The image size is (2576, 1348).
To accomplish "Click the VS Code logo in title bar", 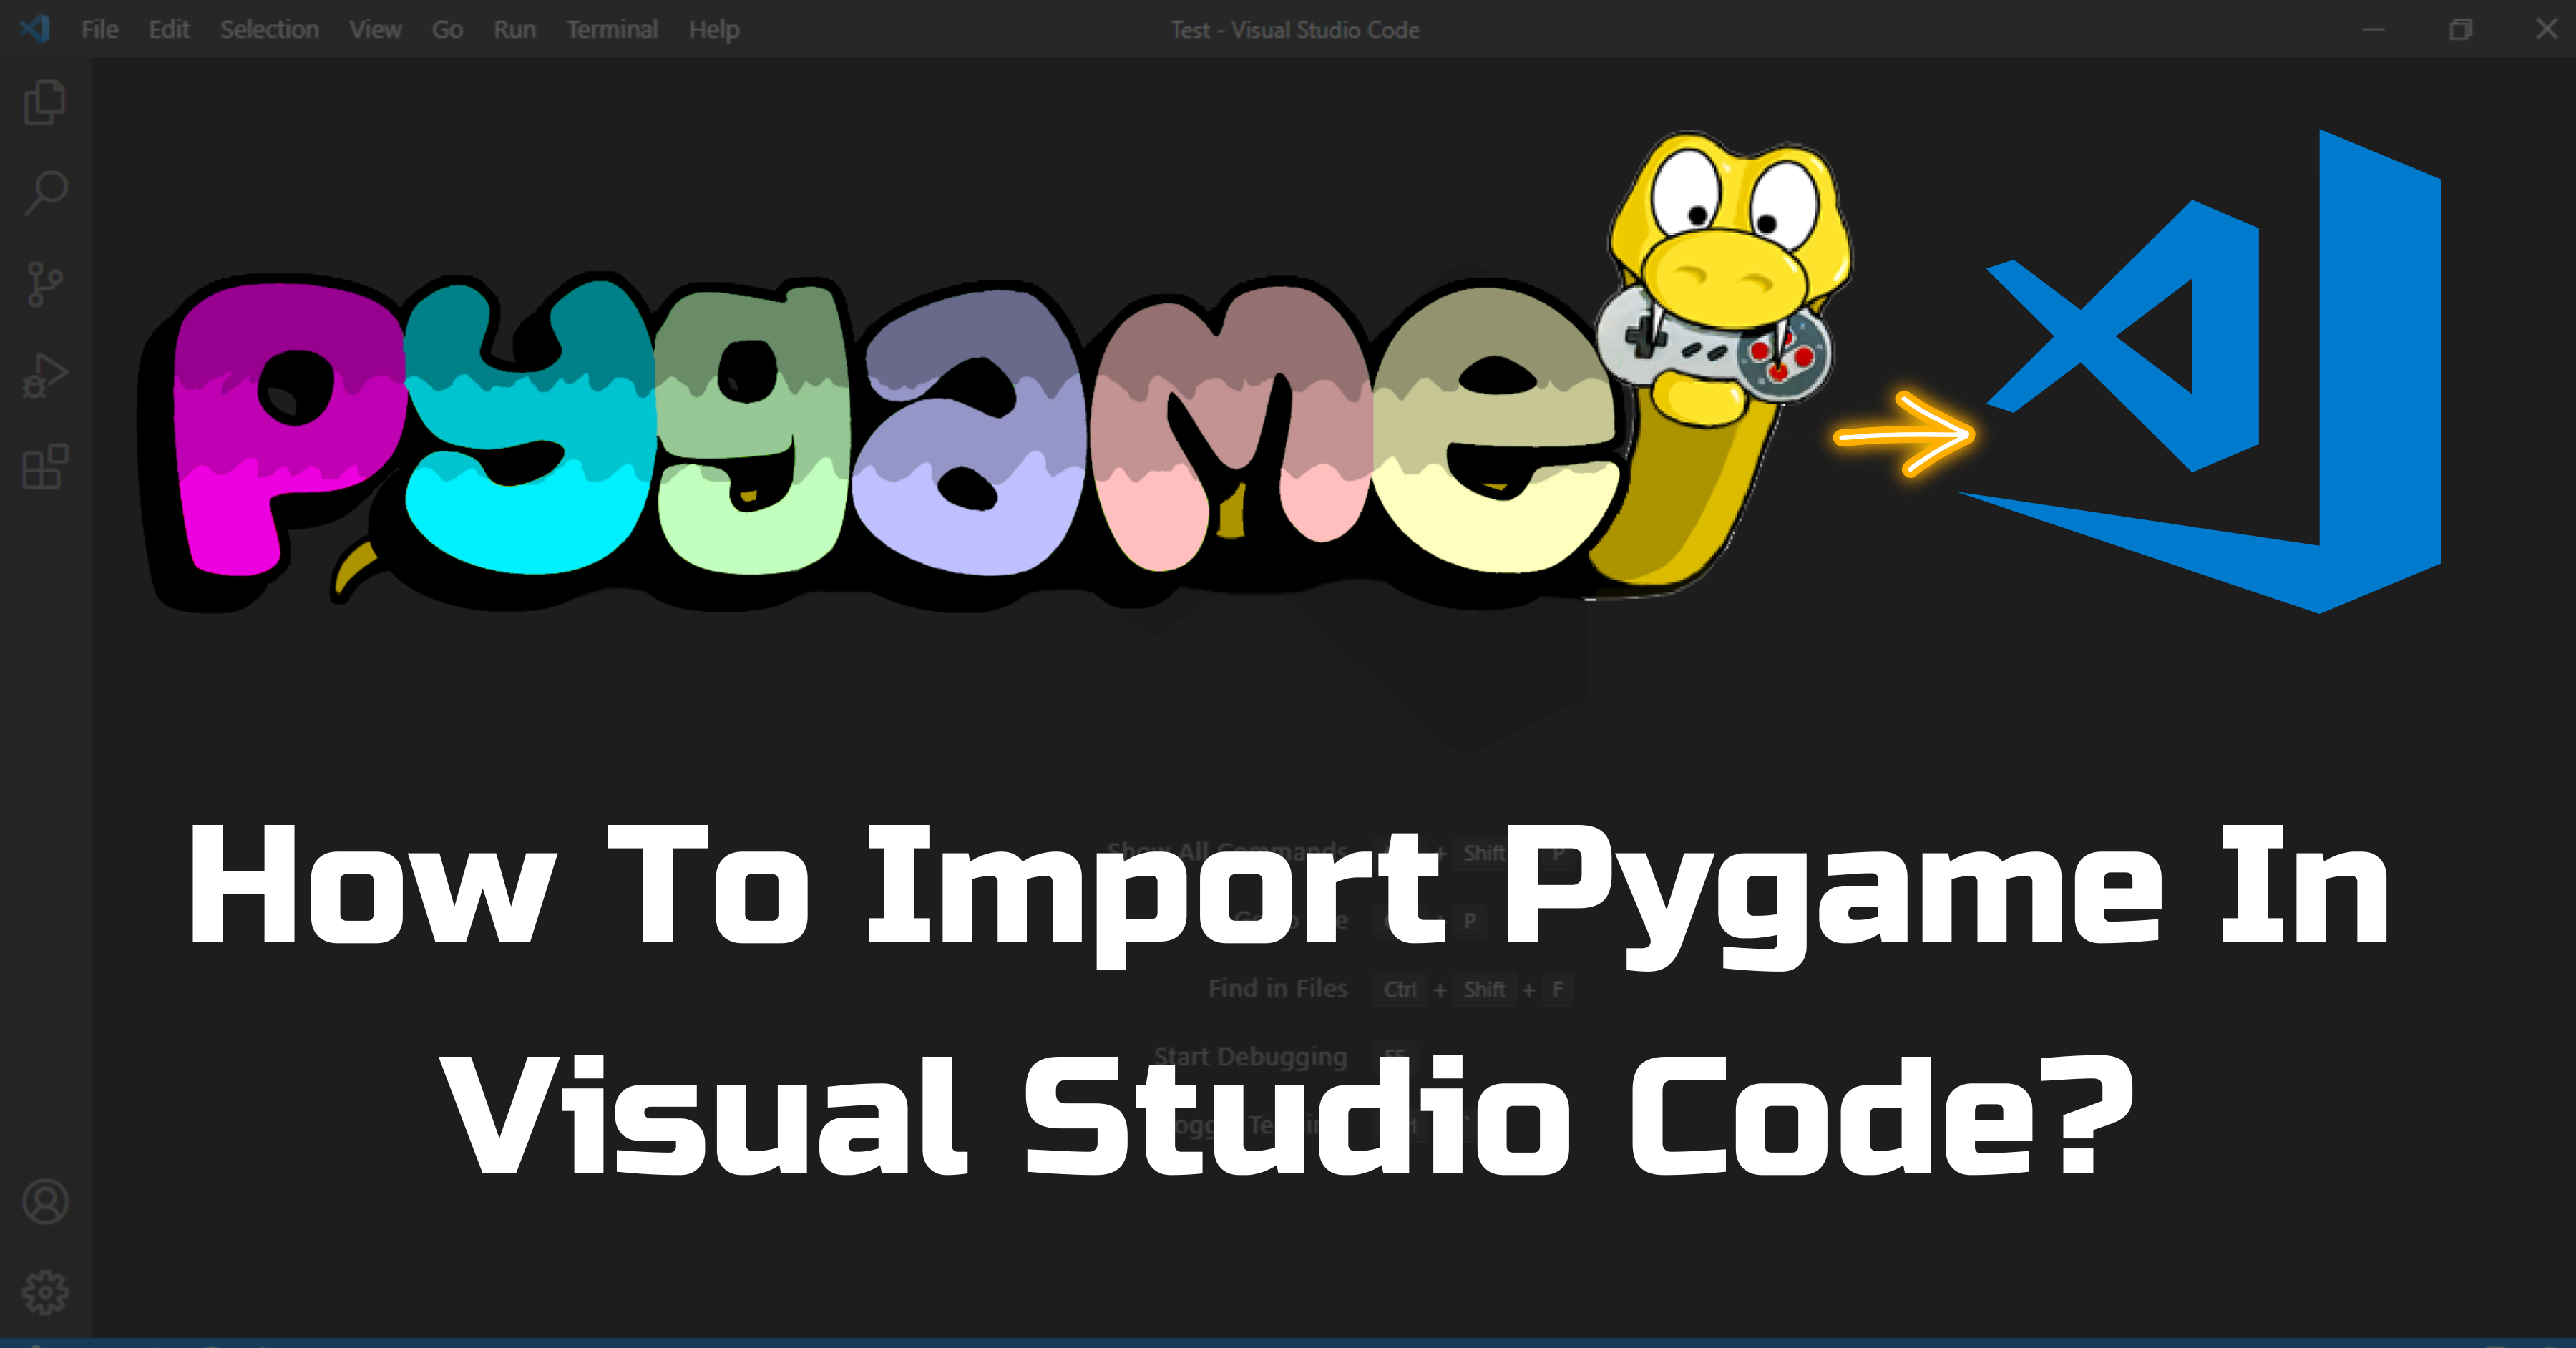I will tap(36, 29).
